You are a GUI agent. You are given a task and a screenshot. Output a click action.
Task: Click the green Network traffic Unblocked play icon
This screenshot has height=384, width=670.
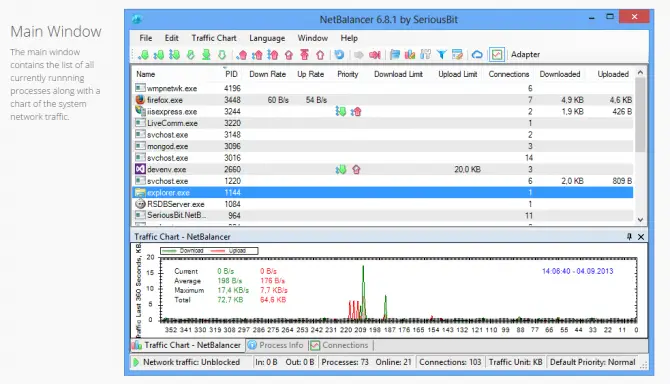point(136,362)
